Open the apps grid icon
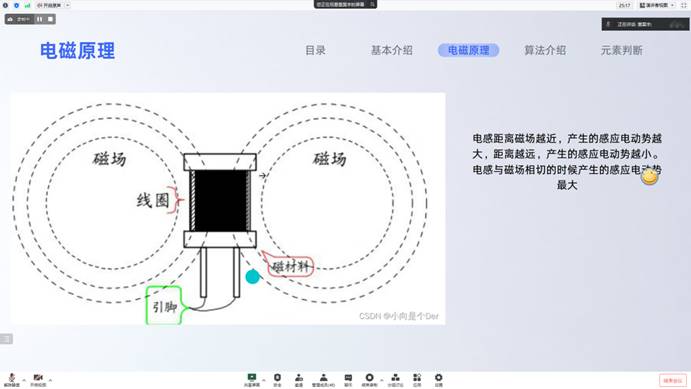The image size is (691, 389). 417,379
